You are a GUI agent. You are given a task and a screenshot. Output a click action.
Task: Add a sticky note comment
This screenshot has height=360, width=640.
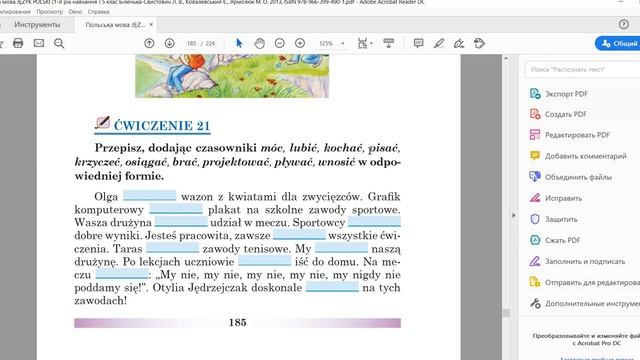418,43
